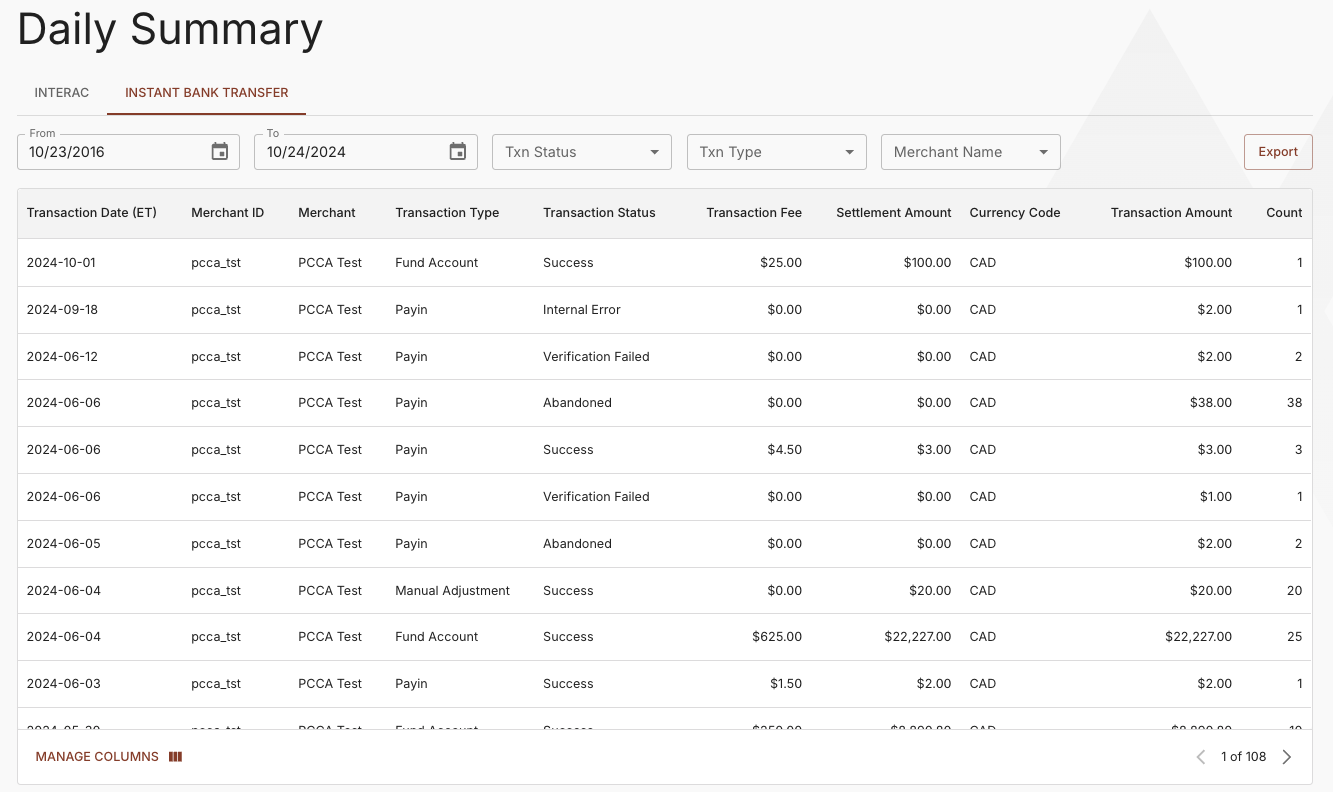Open the From date calendar picker
1333x792 pixels.
tap(219, 151)
